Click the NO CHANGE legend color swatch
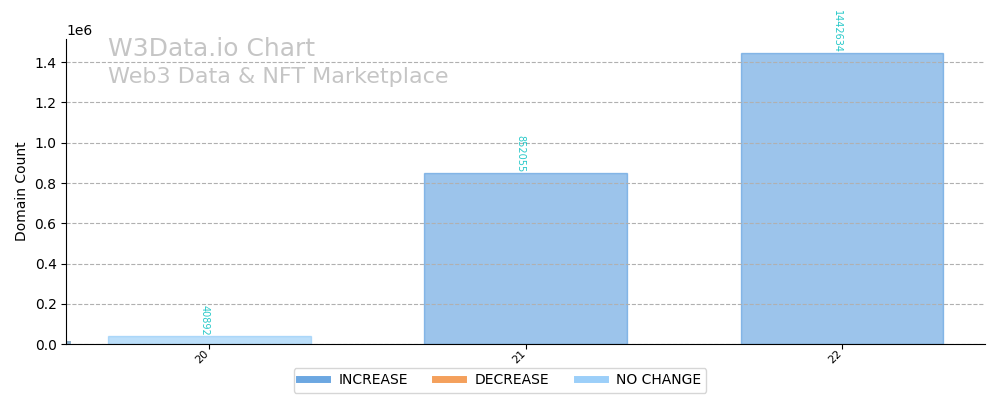Screen dimensions: 1000x400 click(x=591, y=380)
